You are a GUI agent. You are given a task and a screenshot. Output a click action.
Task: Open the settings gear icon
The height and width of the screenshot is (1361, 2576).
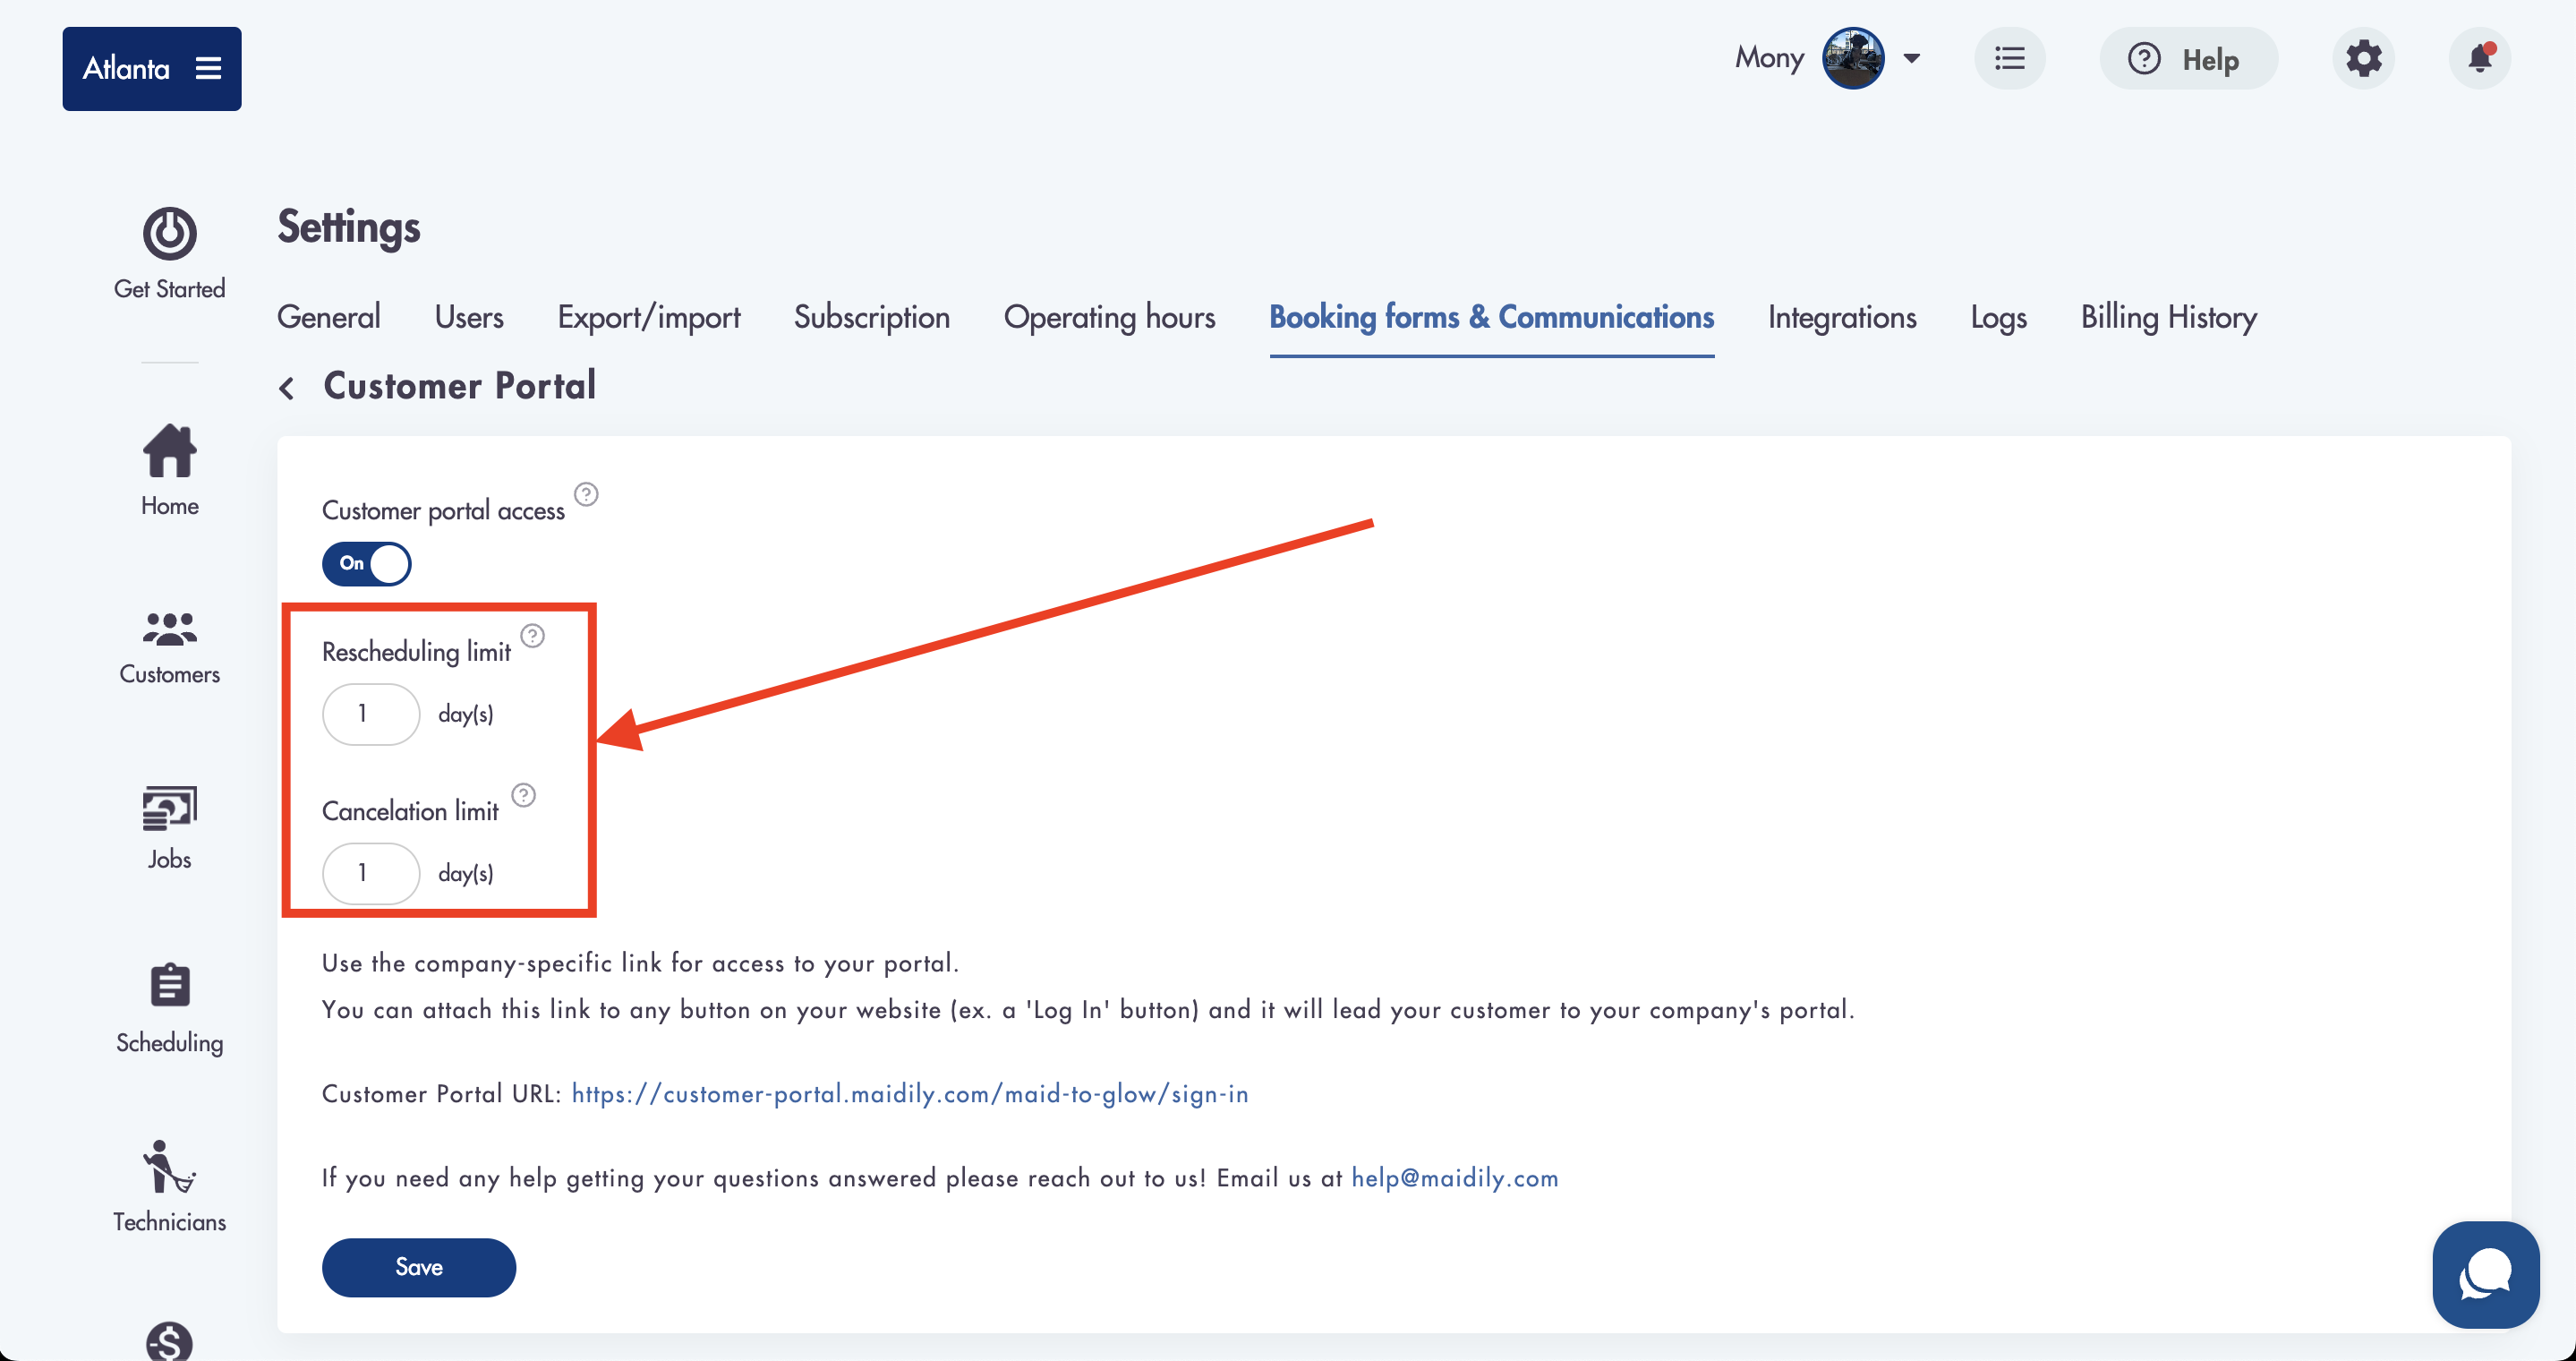pos(2363,59)
